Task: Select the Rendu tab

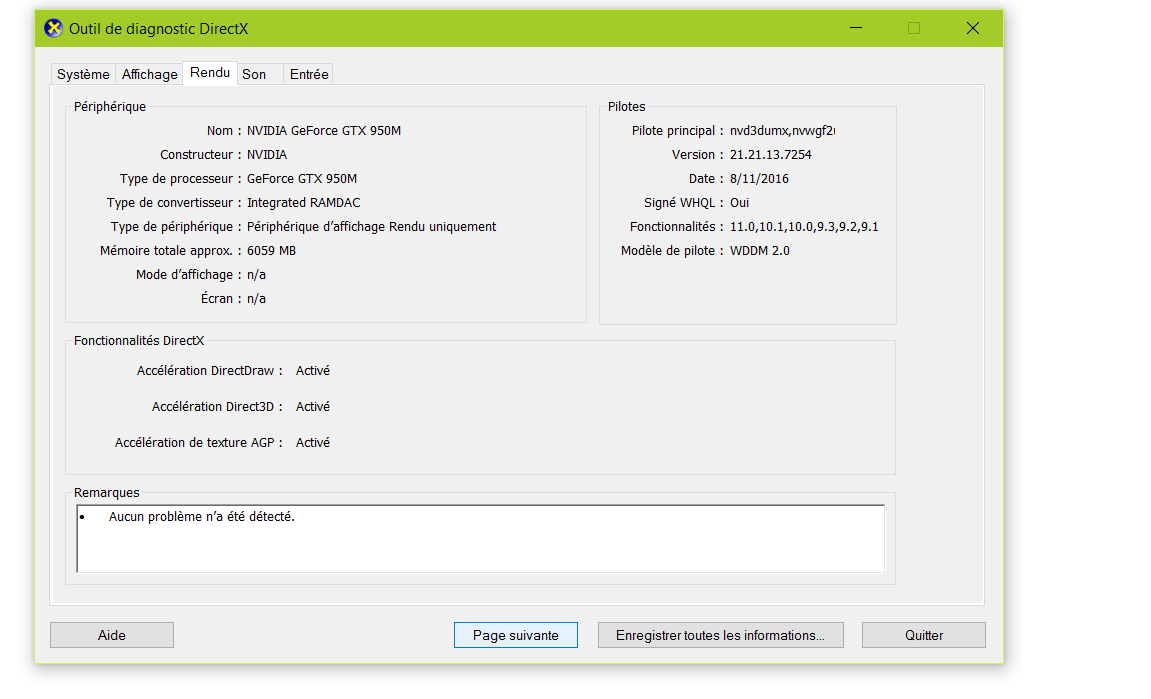Action: (210, 73)
